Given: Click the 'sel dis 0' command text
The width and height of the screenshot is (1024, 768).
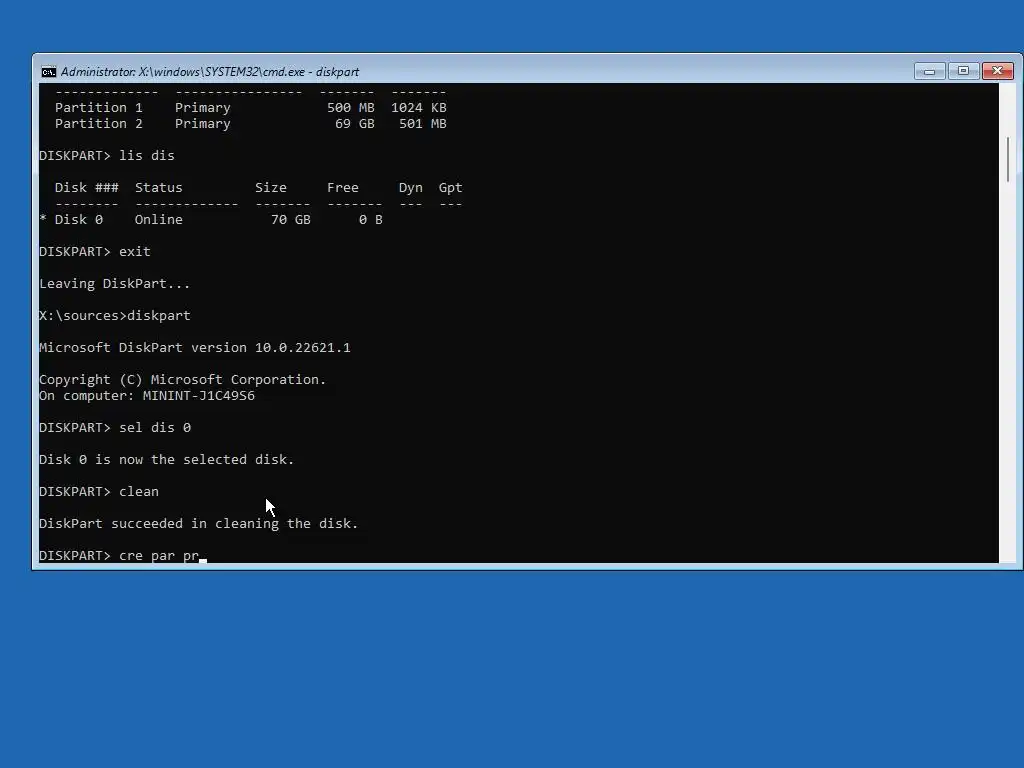Looking at the screenshot, I should click(x=155, y=428).
